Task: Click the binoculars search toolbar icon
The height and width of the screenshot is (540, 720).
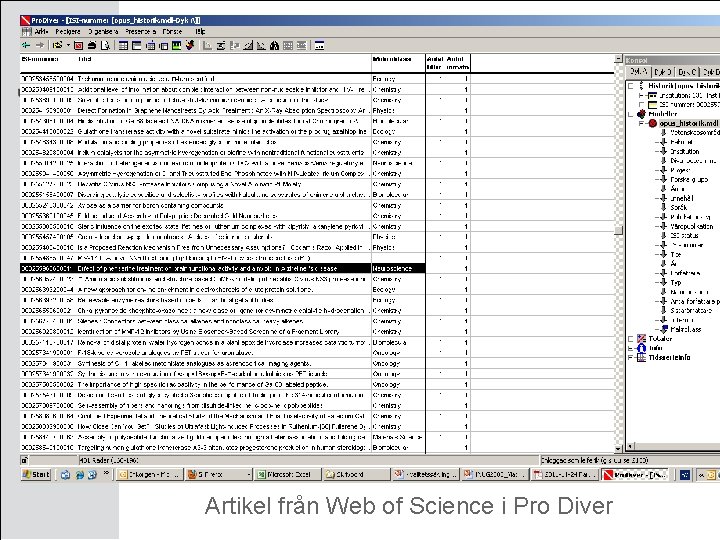Action: pyautogui.click(x=275, y=45)
